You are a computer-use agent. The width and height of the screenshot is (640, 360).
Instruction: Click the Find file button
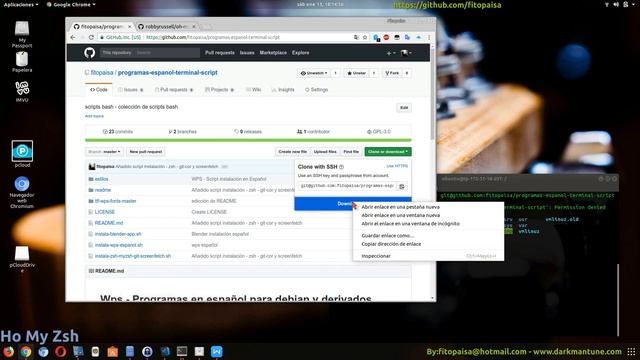pos(351,151)
